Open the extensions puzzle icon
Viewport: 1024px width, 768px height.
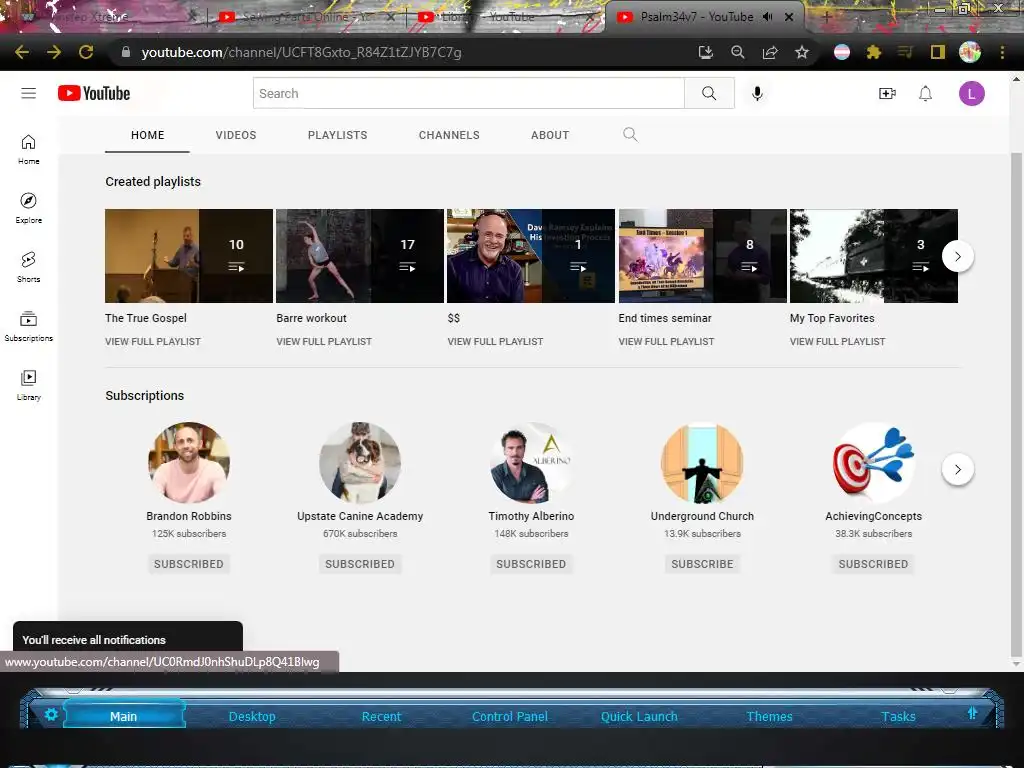(874, 52)
